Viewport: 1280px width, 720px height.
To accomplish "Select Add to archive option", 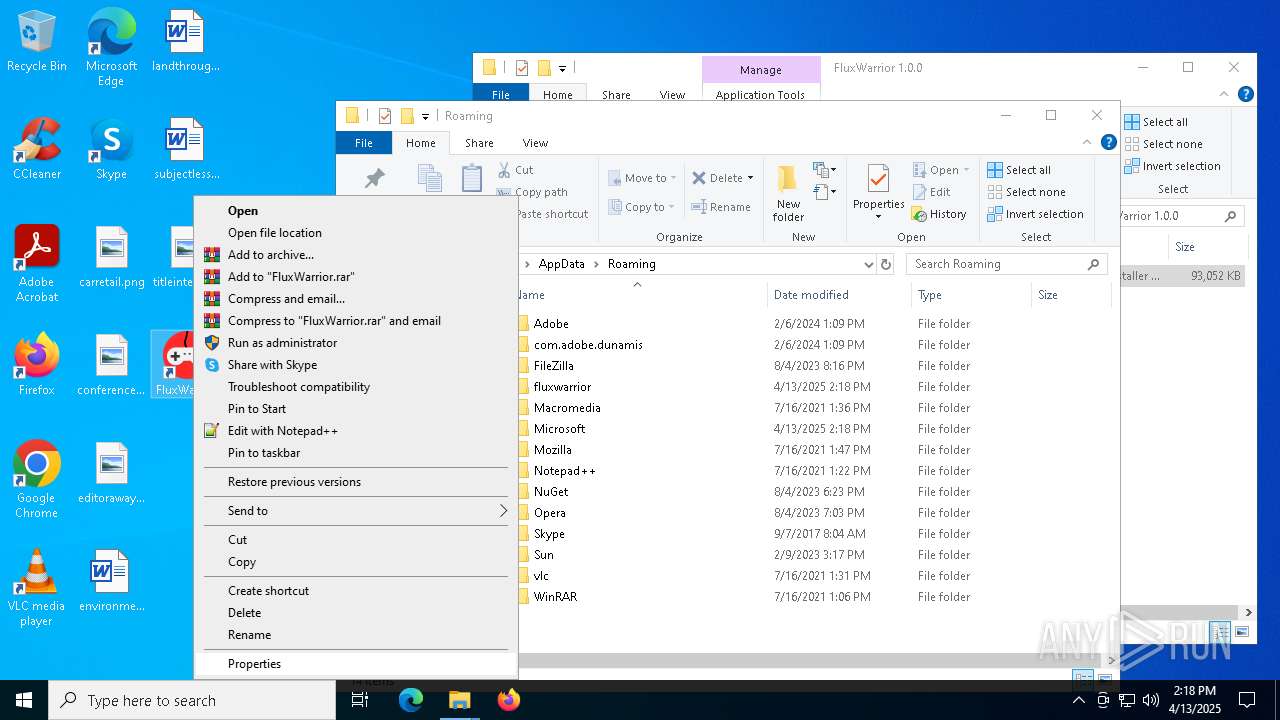I will coord(356,255).
